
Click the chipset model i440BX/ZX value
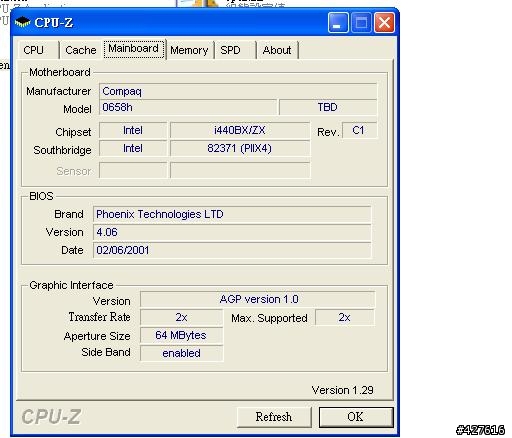pos(240,130)
